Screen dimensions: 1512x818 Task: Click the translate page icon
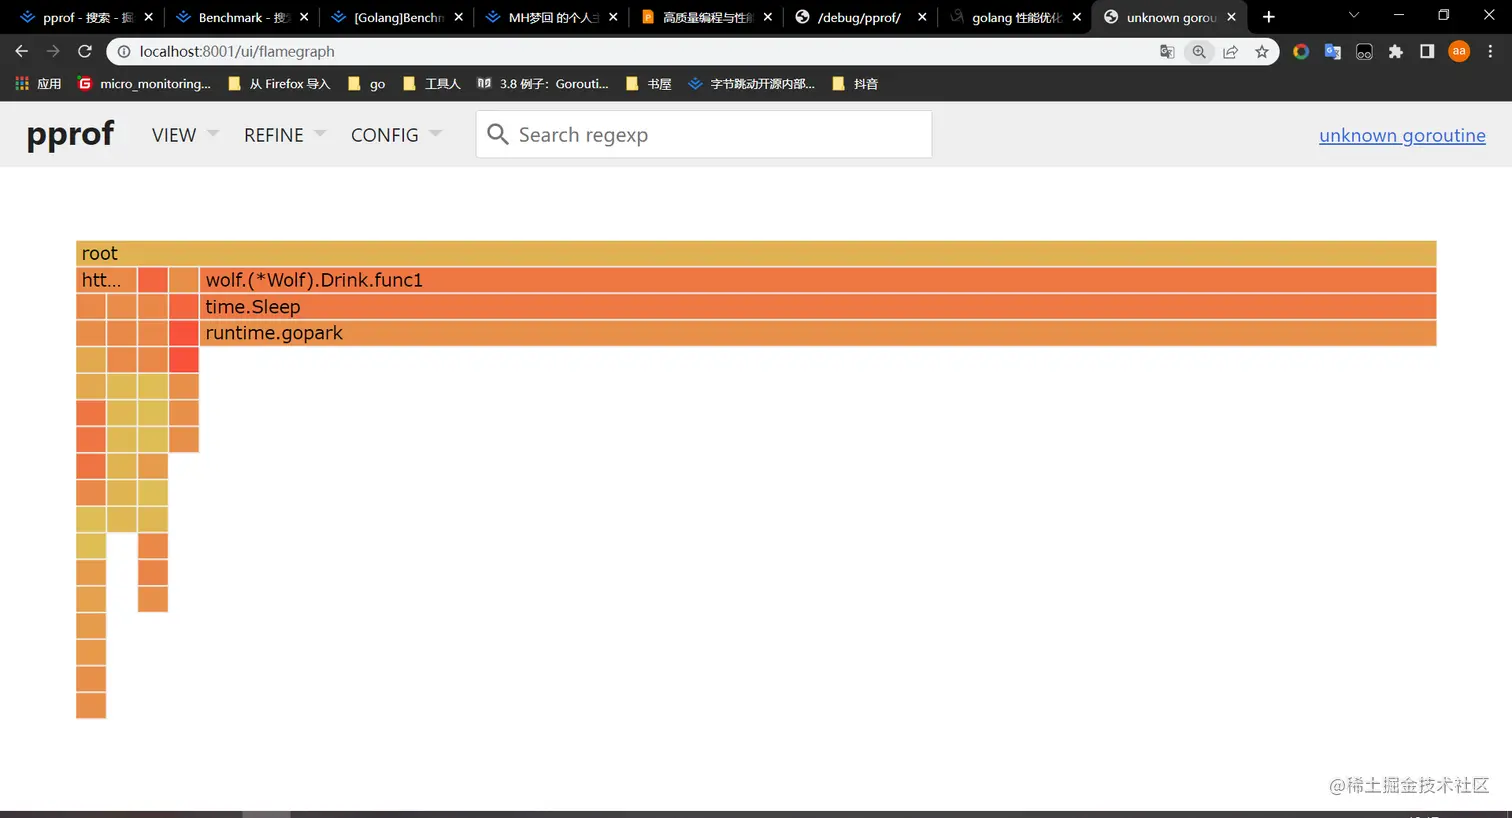tap(1167, 51)
